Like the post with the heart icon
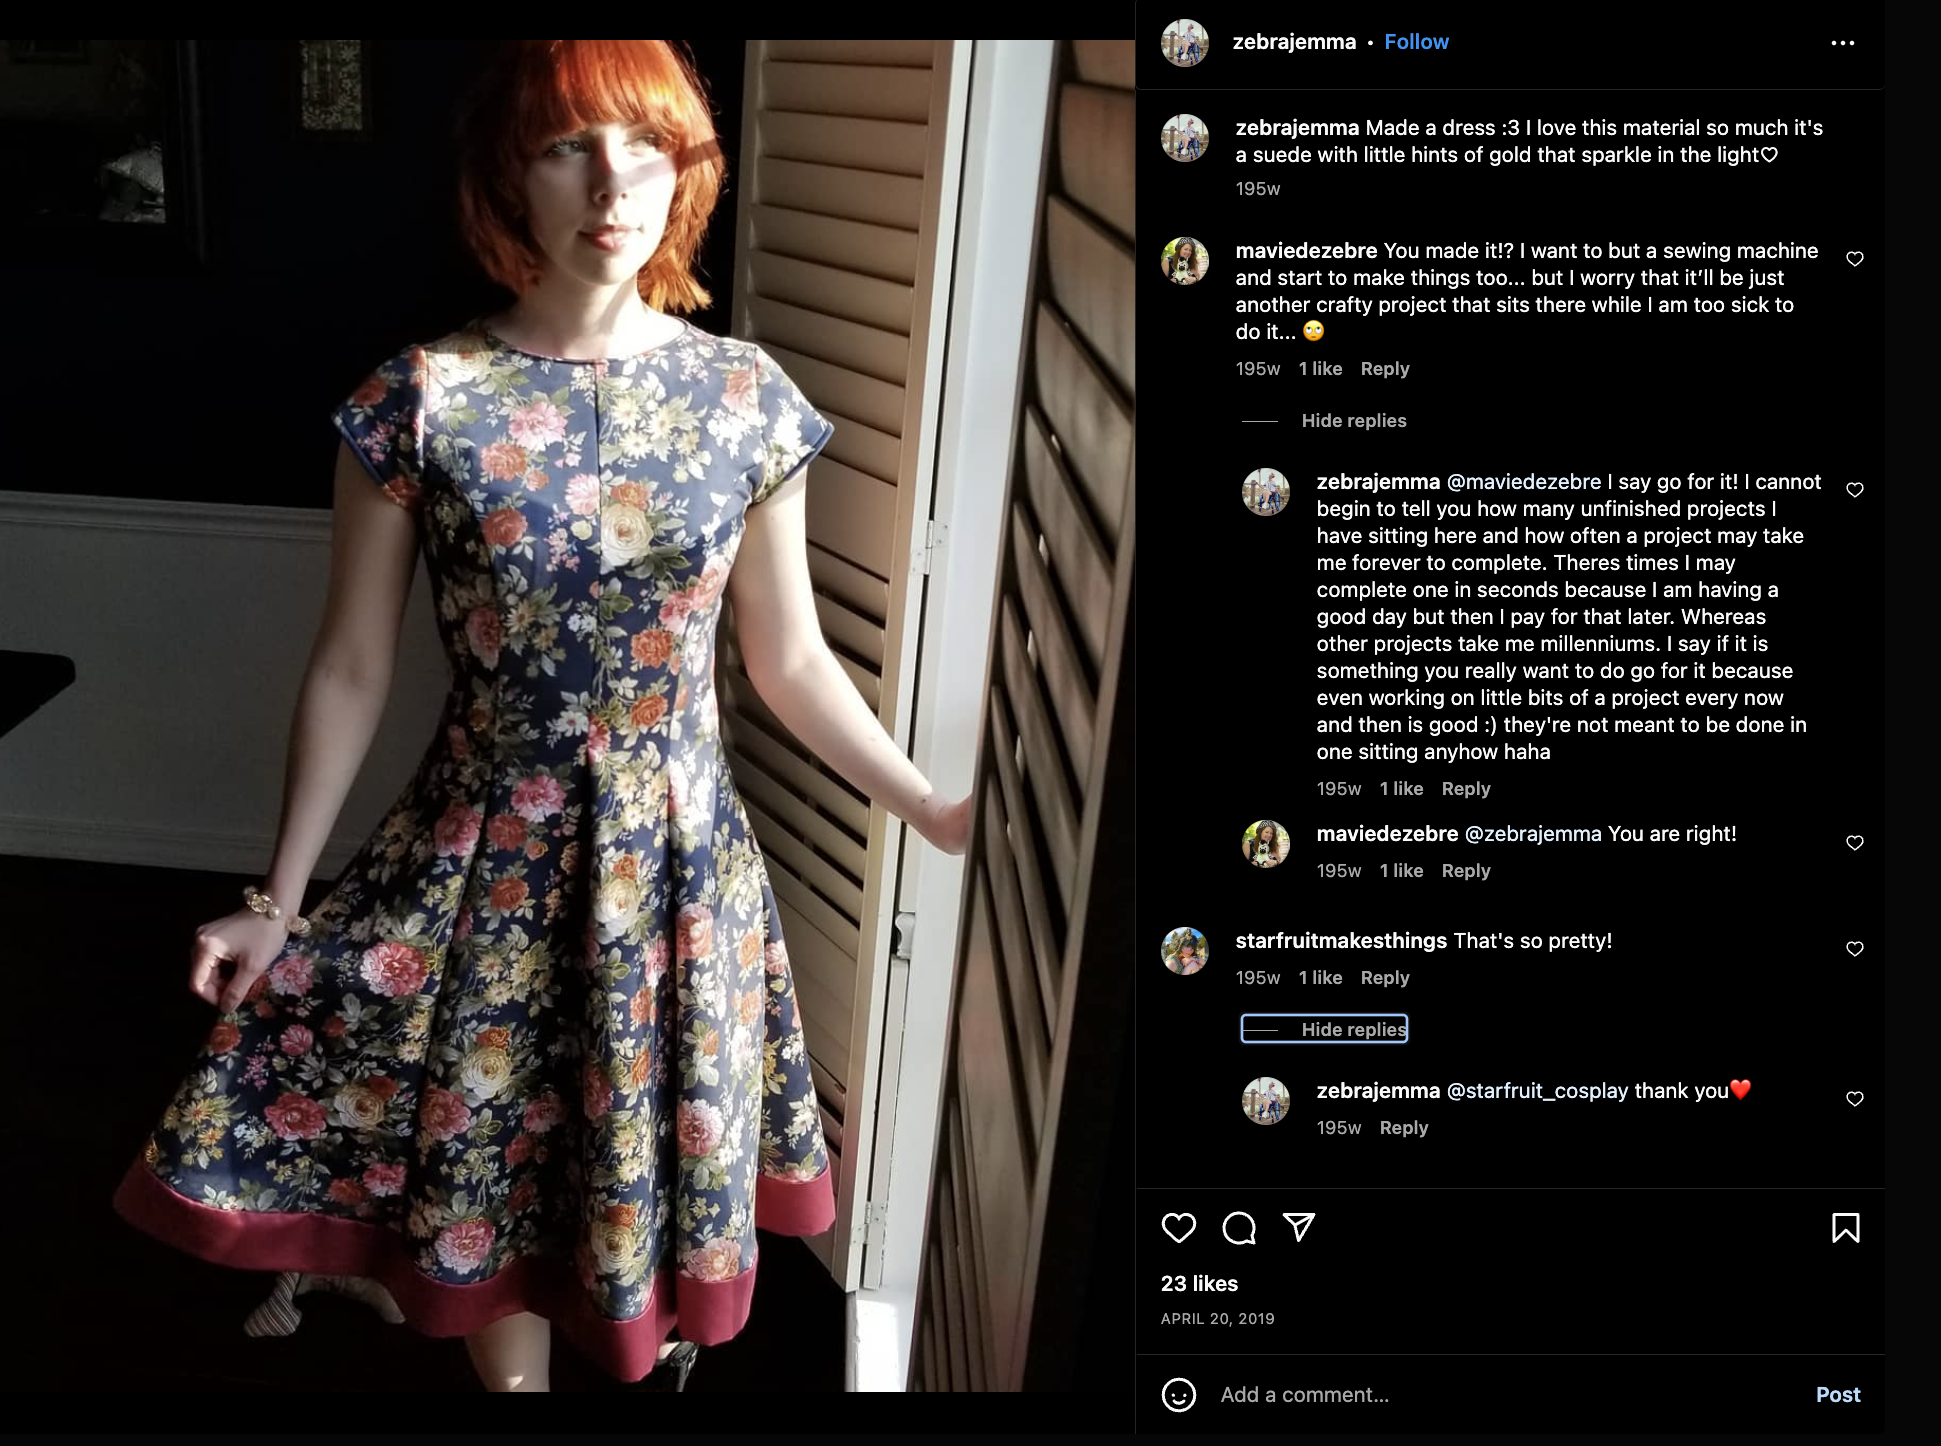The image size is (1941, 1446). [1178, 1227]
